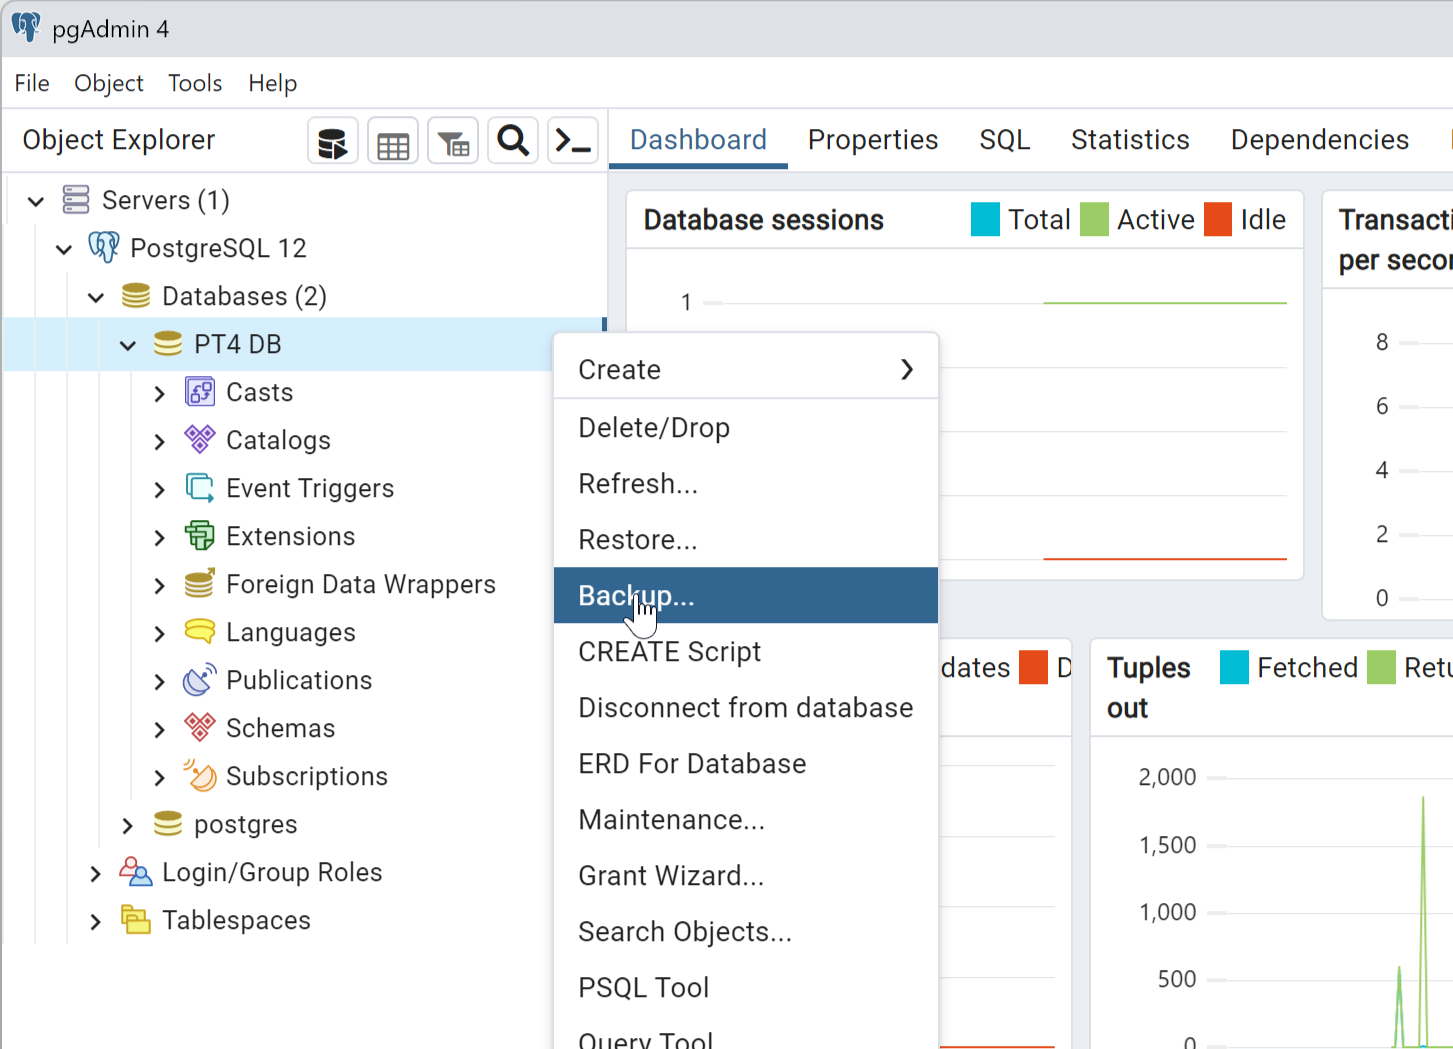This screenshot has height=1049, width=1453.
Task: Expand the postgres database node
Action: click(128, 825)
